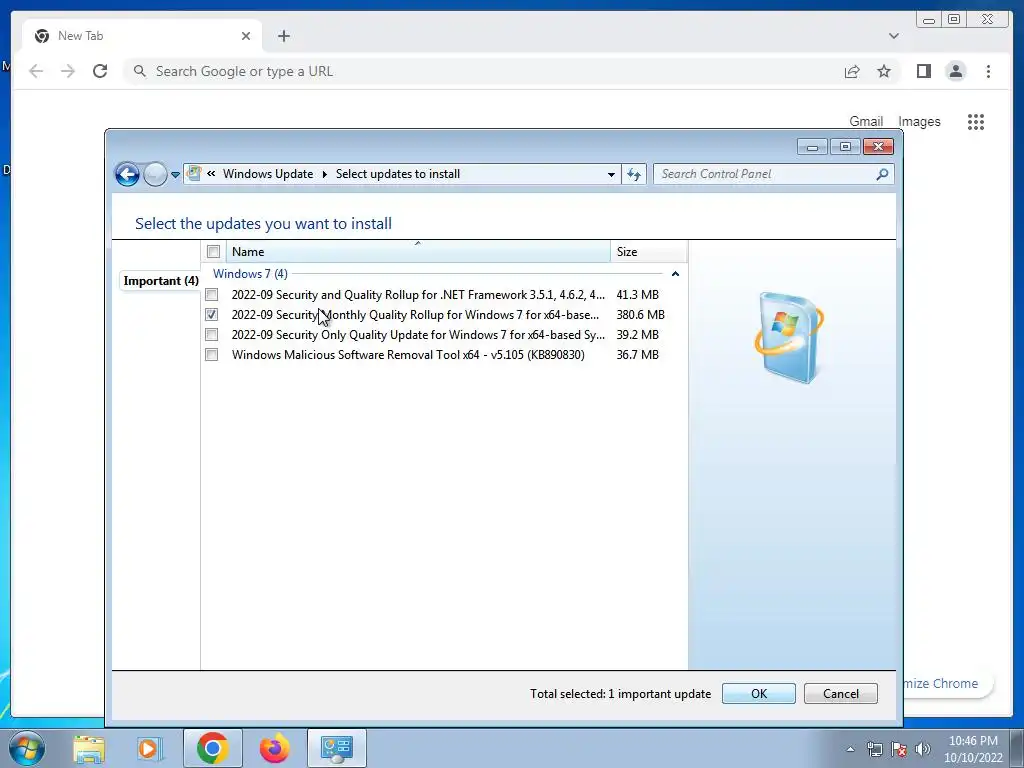
Task: Select the 39.2 MB size cell
Action: click(x=637, y=335)
